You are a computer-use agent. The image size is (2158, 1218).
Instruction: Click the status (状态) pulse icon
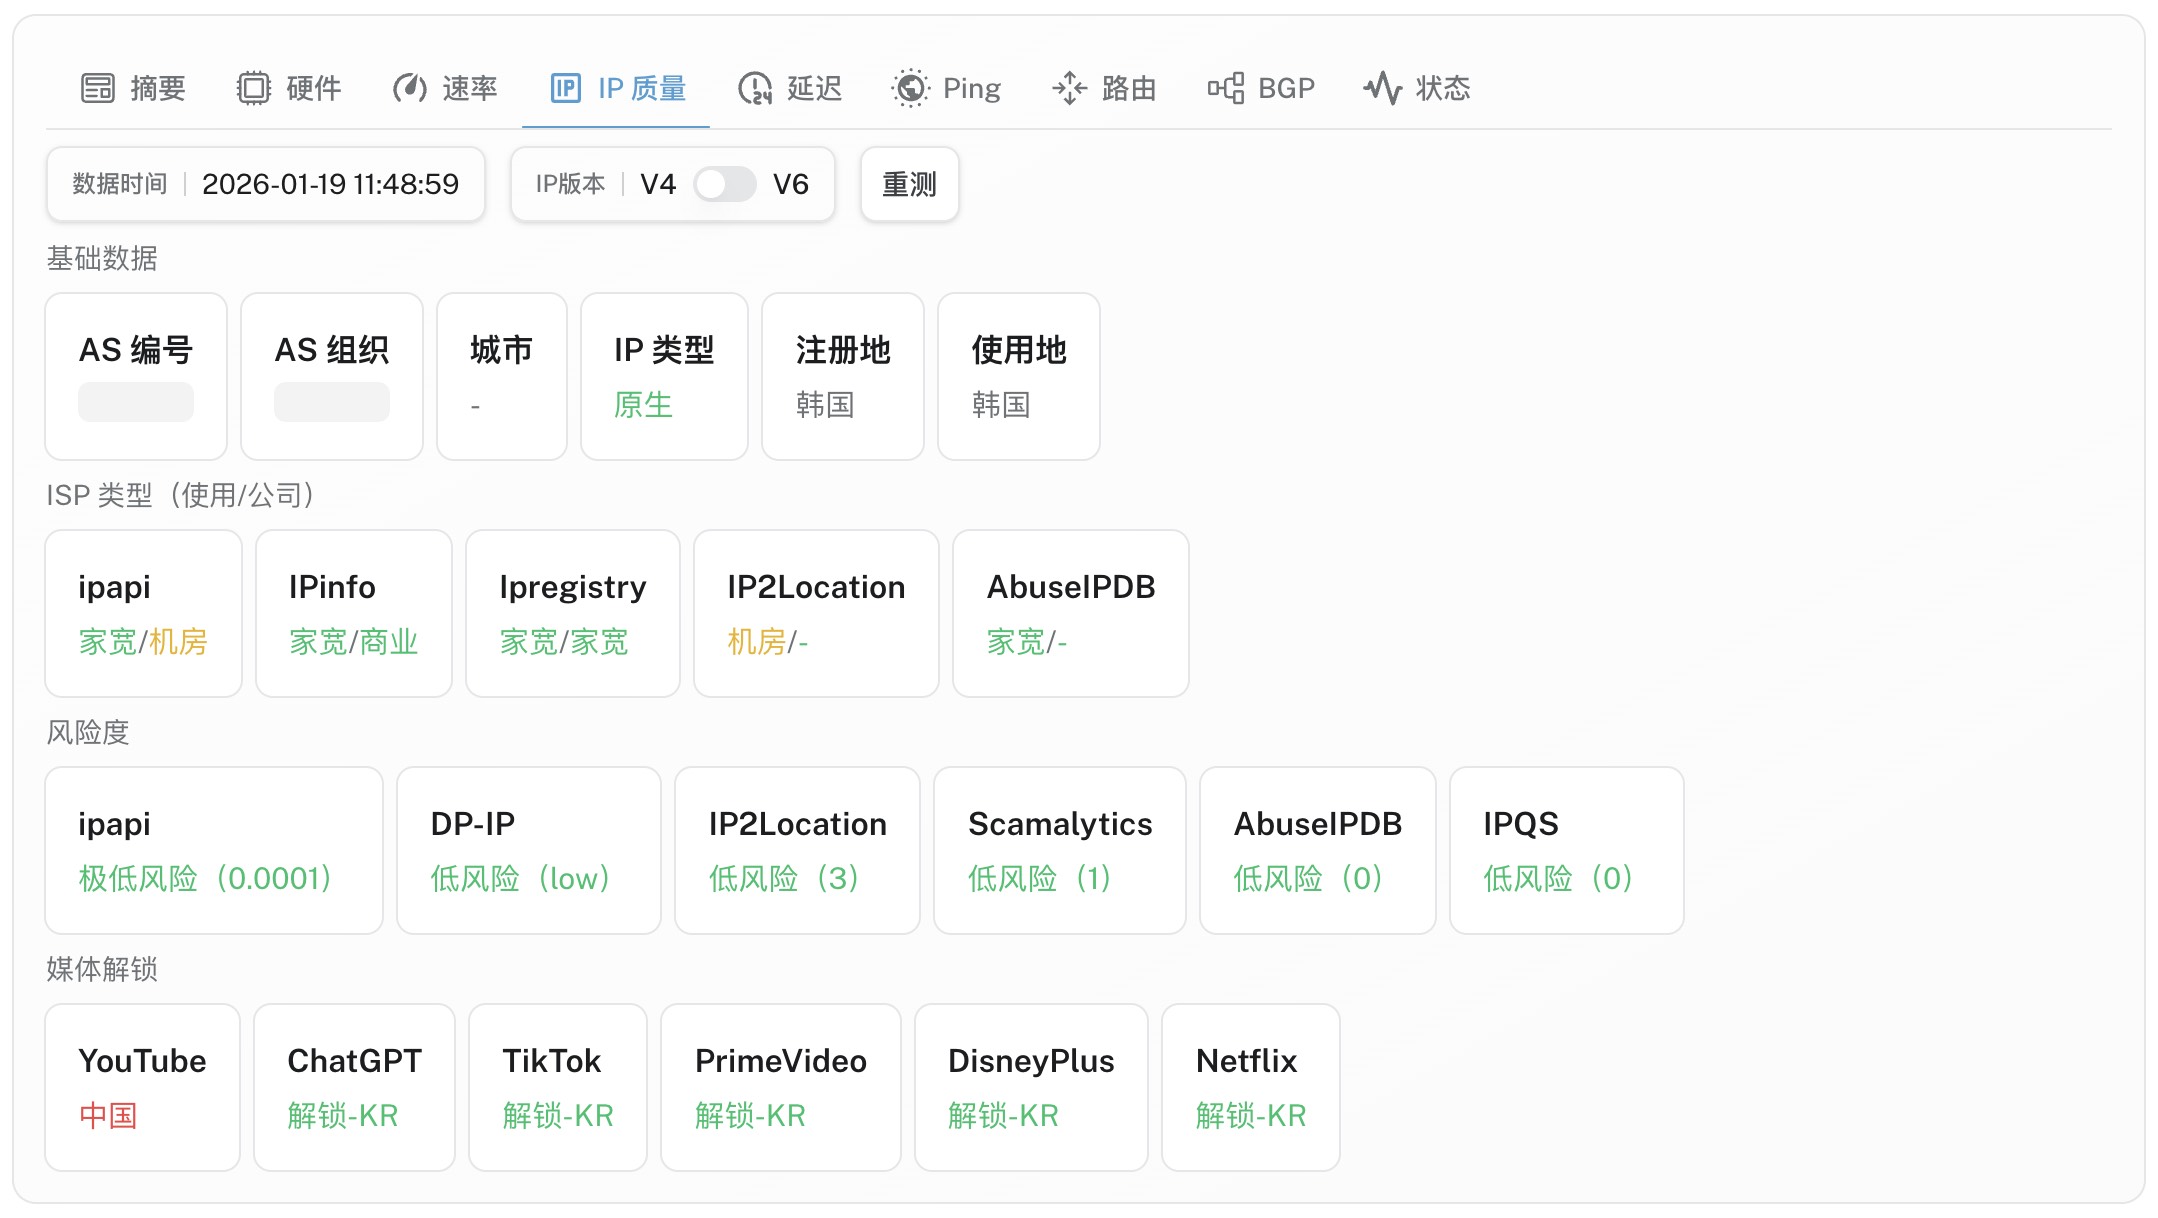click(1383, 88)
